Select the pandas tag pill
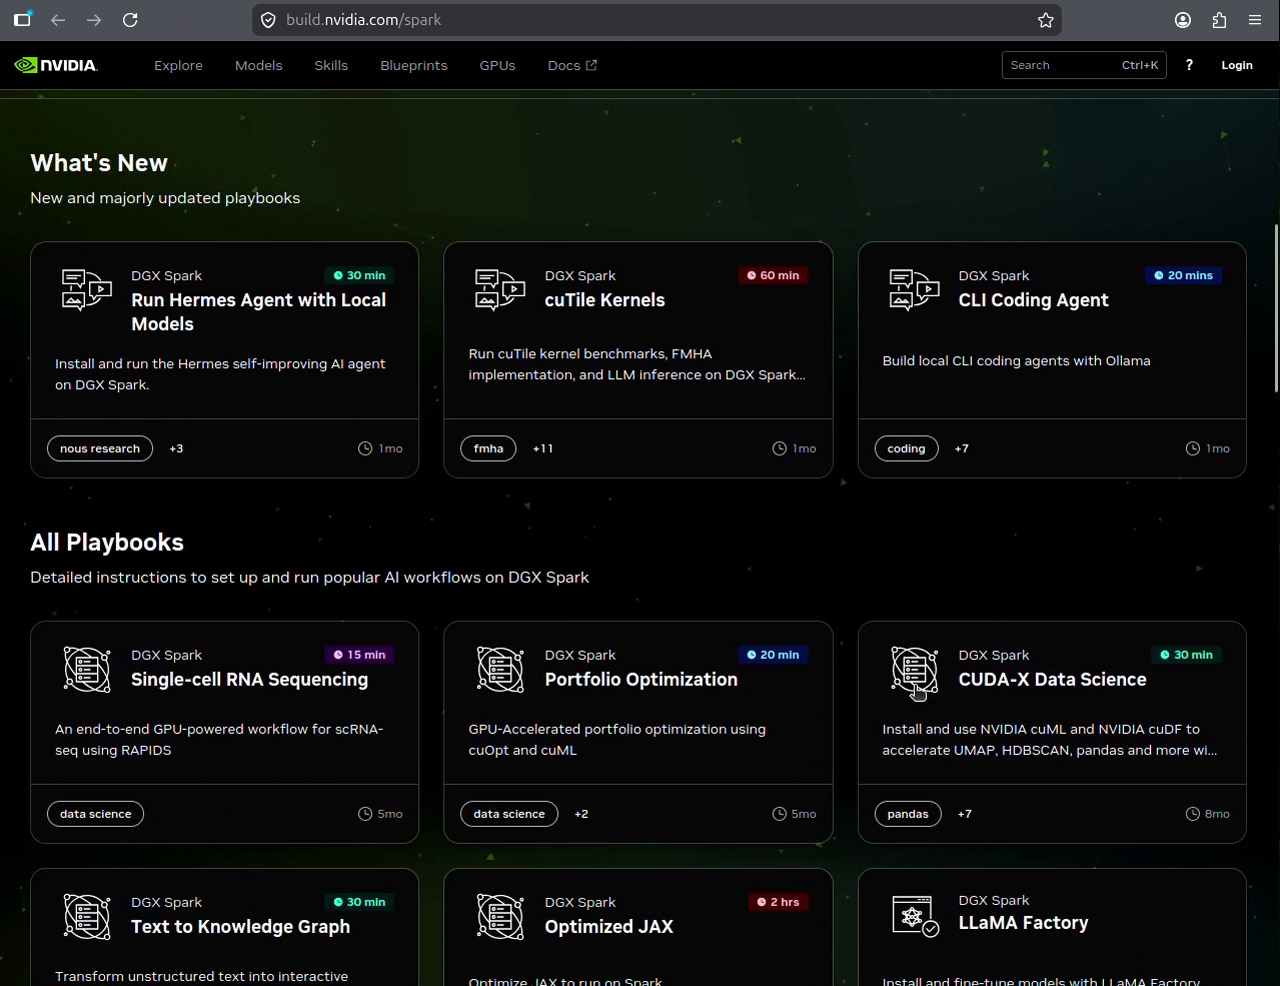This screenshot has height=986, width=1280. pyautogui.click(x=908, y=814)
